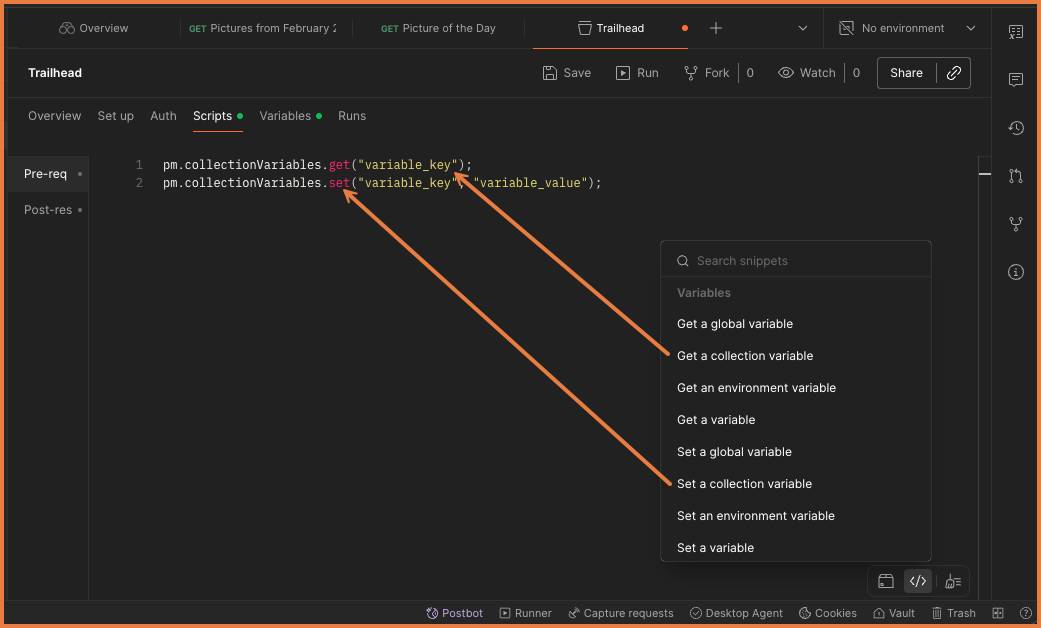
Task: Click Desktop Agent status indicator
Action: tap(736, 613)
